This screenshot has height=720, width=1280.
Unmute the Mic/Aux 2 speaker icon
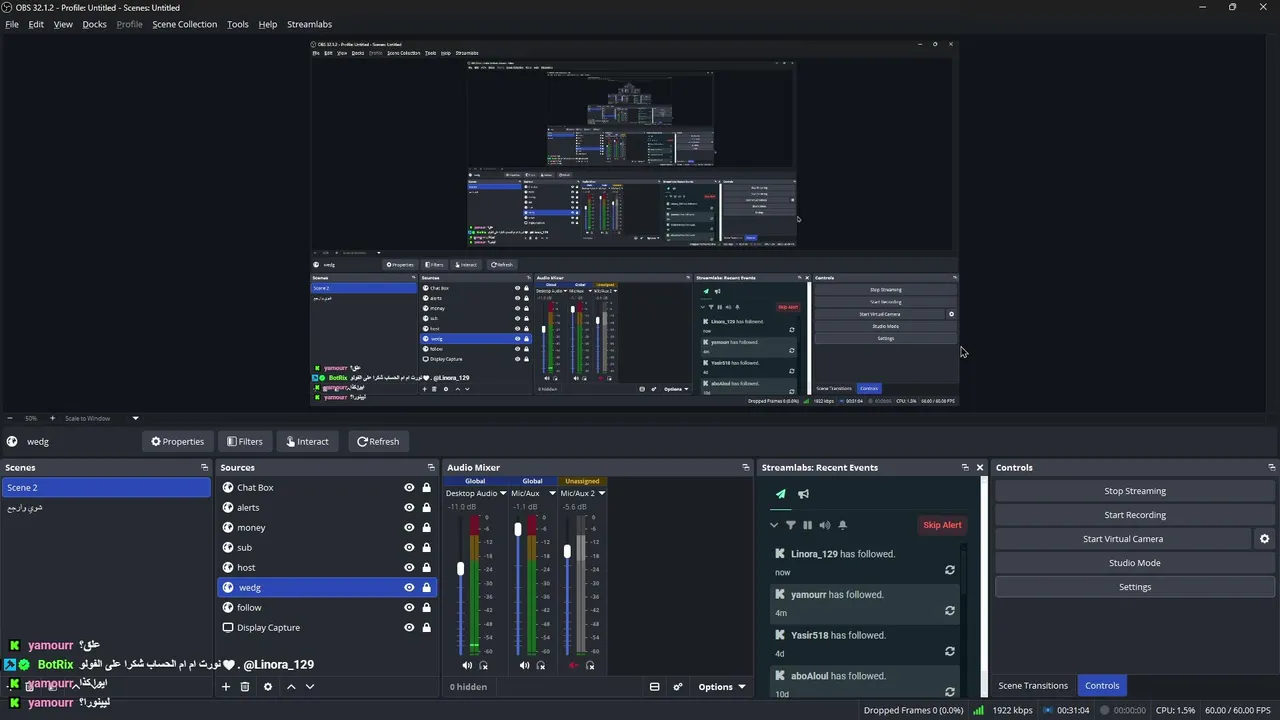pyautogui.click(x=574, y=665)
